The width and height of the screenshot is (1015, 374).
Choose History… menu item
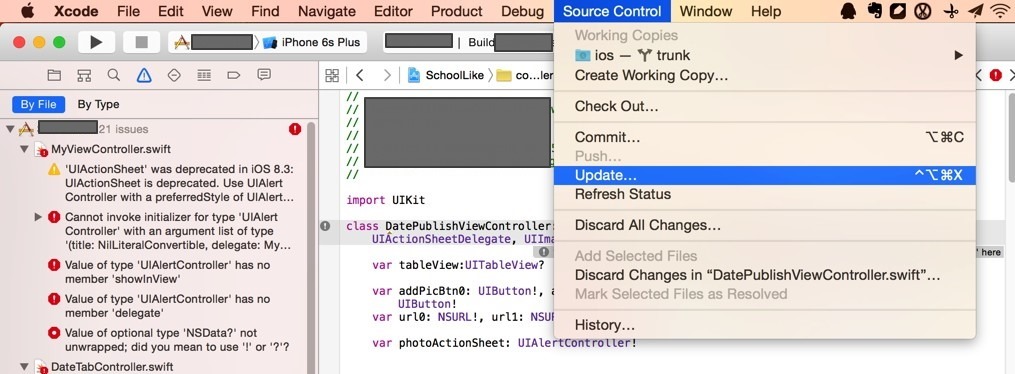[764, 325]
